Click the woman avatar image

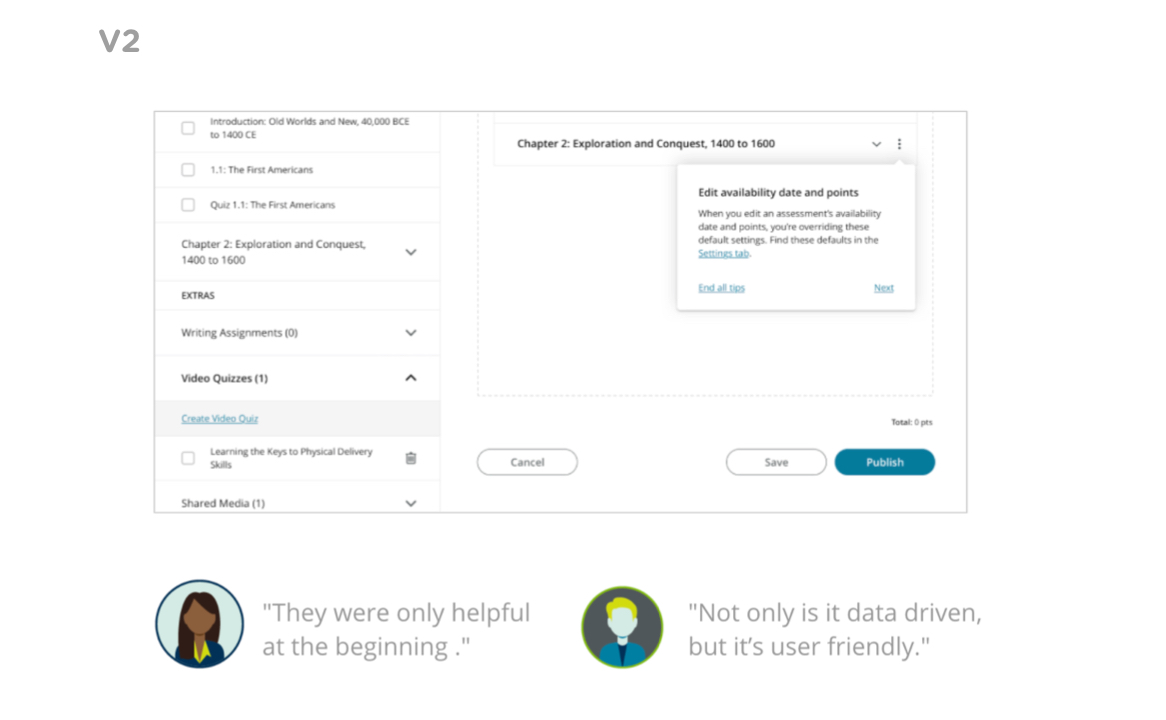200,624
